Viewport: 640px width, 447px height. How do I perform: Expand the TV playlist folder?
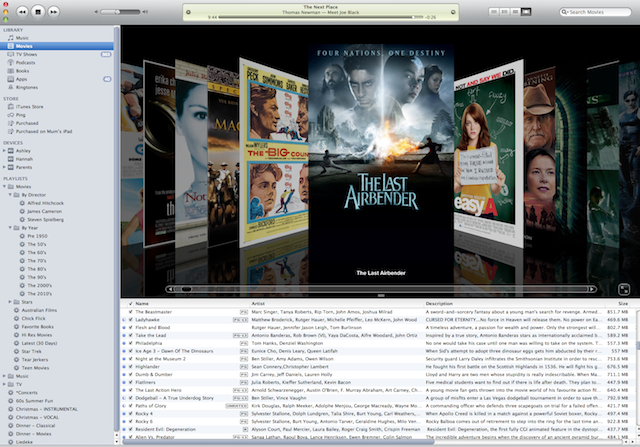coord(4,384)
